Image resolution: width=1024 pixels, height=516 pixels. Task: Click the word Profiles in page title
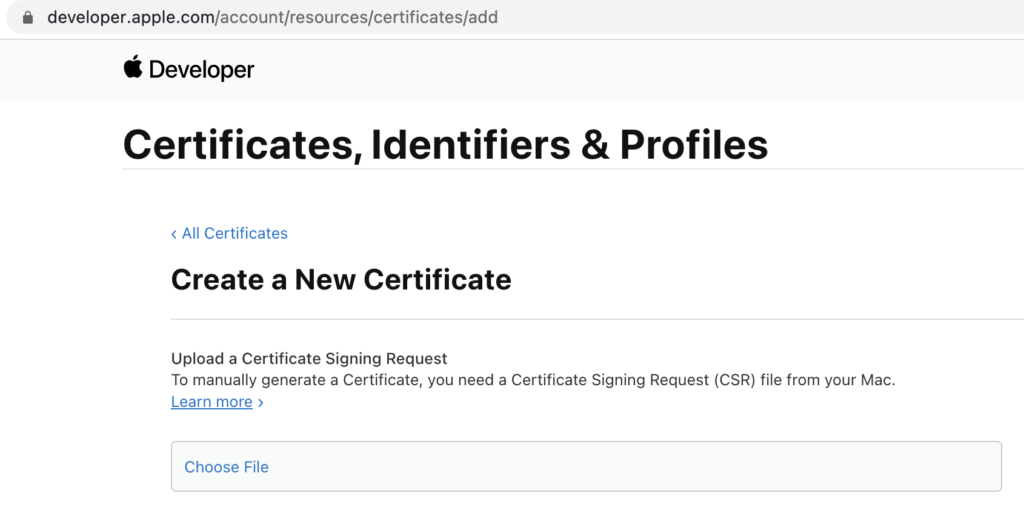[x=694, y=145]
